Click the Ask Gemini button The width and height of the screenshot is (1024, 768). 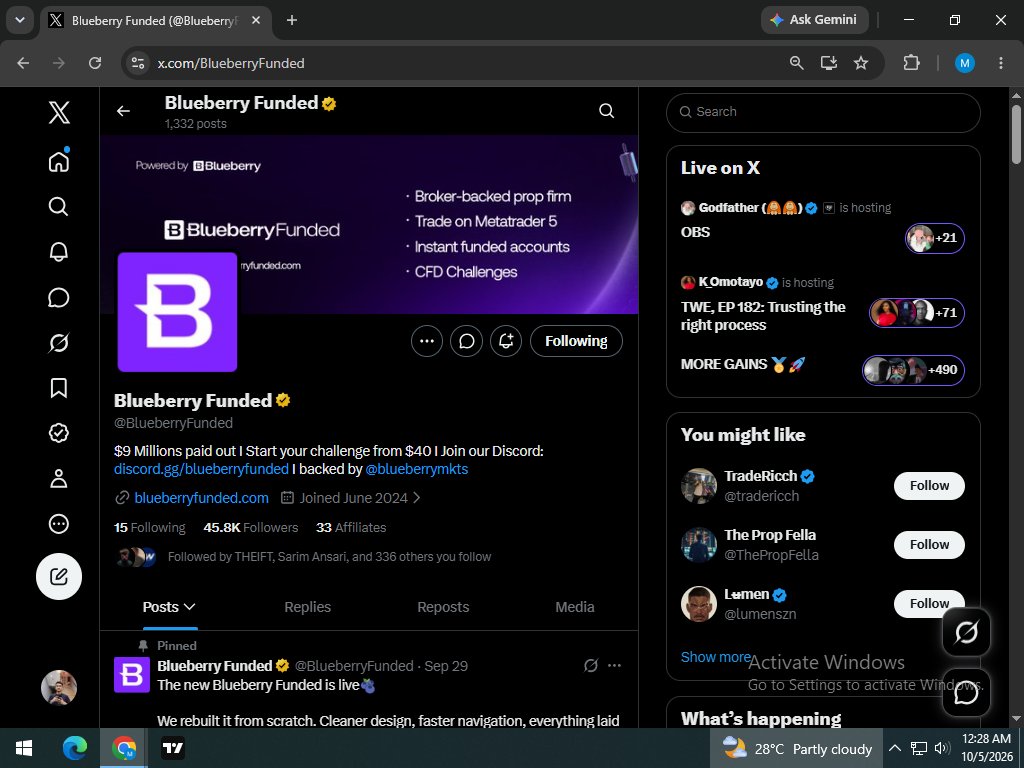[814, 20]
